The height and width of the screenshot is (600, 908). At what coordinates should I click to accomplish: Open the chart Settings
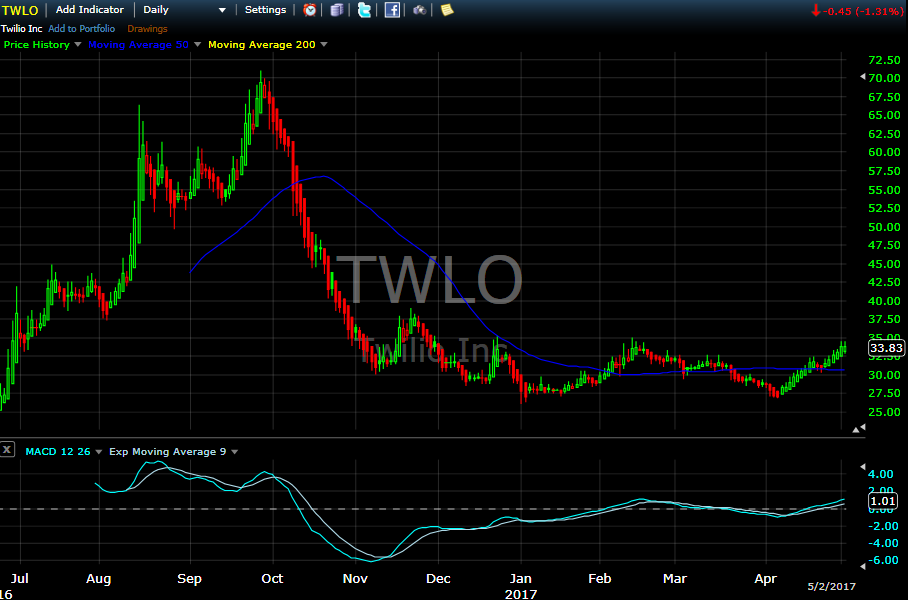tap(265, 10)
